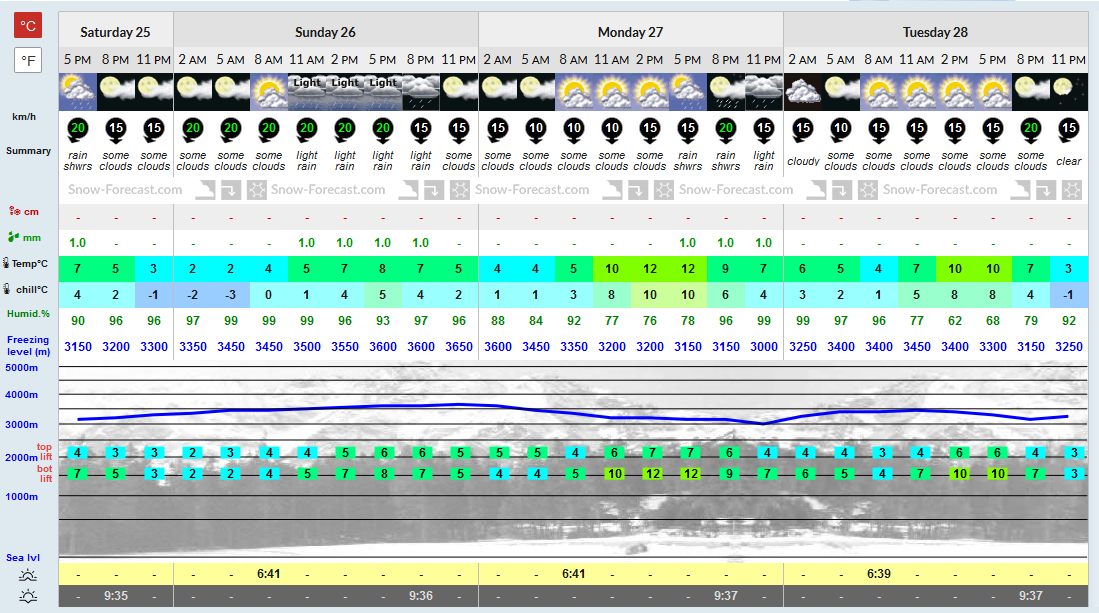
Task: Select the Sunday 26 day header
Action: pyautogui.click(x=326, y=32)
